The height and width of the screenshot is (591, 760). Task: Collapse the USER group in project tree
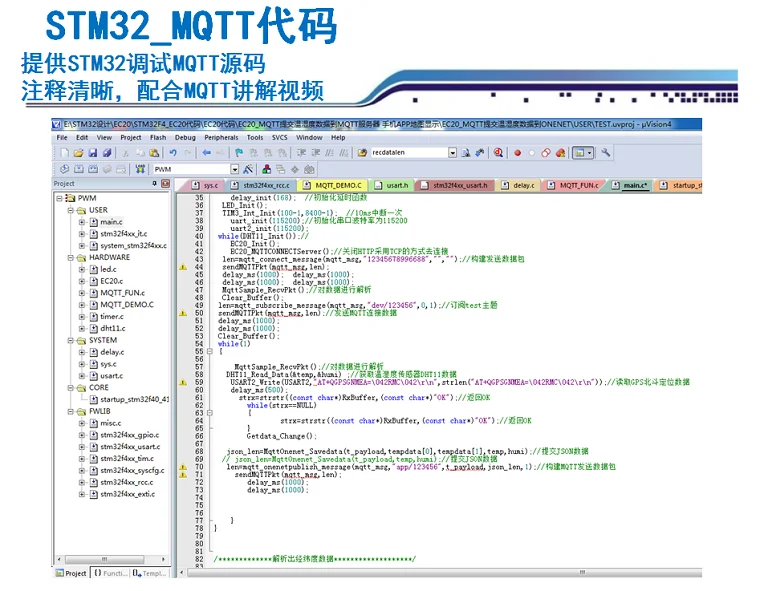71,210
